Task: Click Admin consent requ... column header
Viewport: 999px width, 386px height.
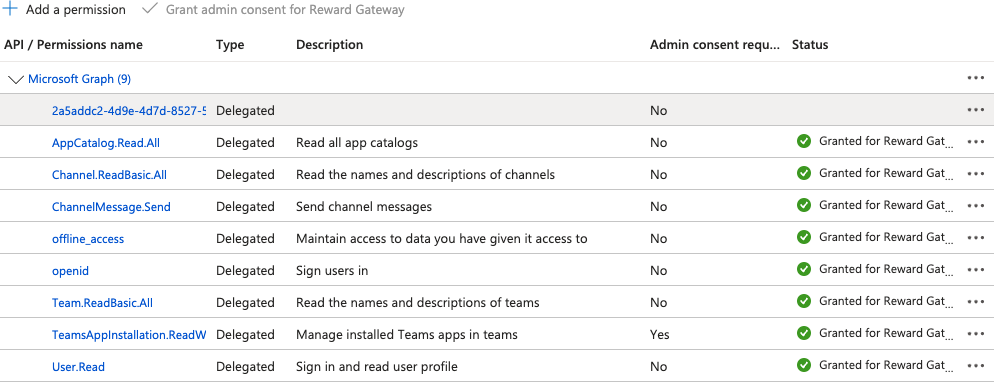Action: 715,45
